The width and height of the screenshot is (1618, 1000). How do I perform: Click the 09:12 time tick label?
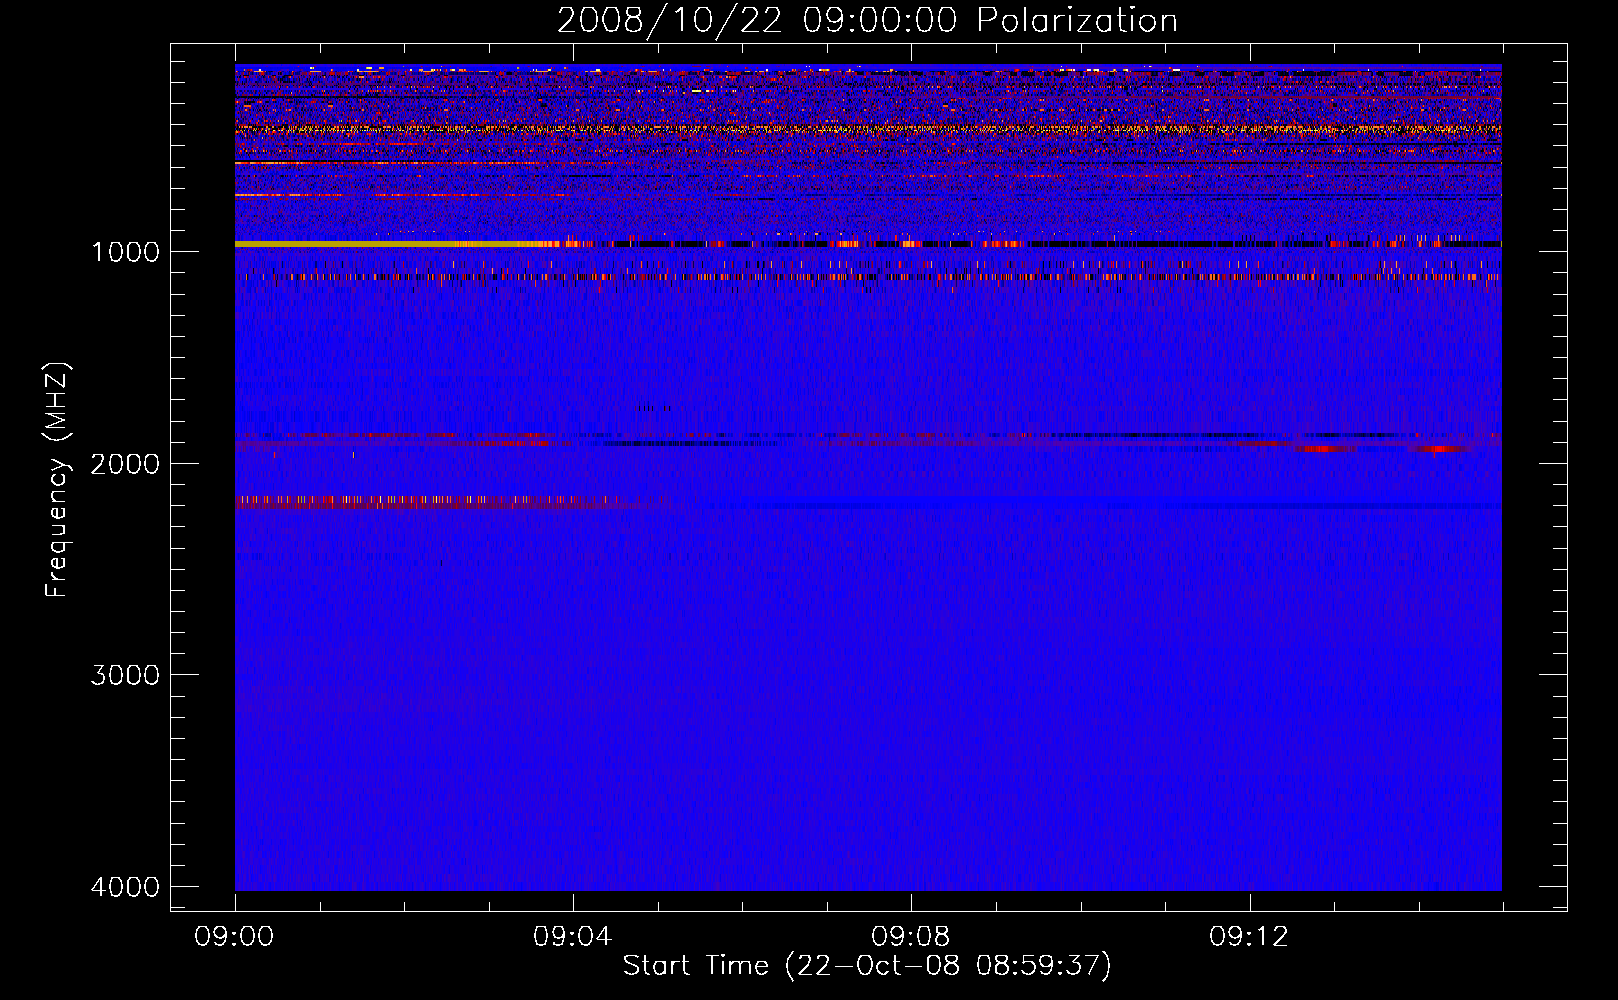(x=1249, y=937)
